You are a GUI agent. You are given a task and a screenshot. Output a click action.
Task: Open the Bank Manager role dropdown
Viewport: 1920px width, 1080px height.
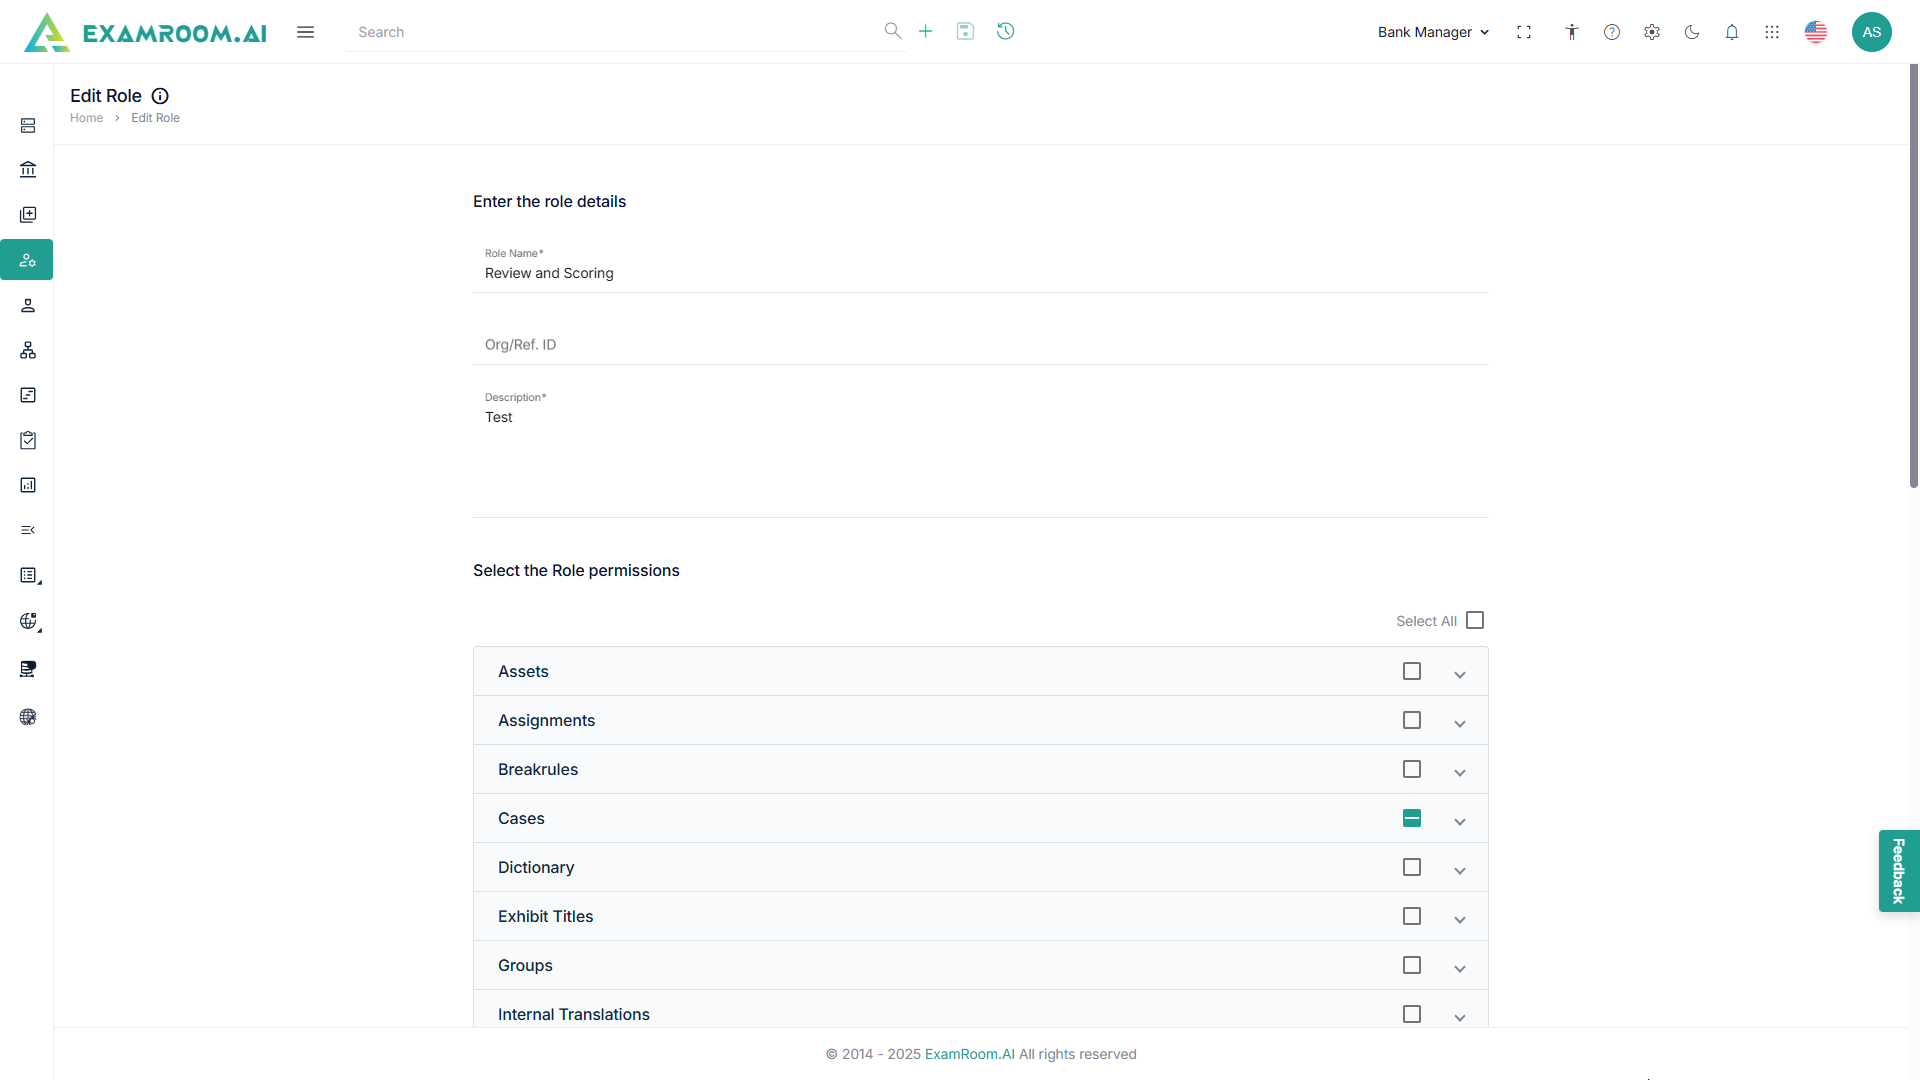point(1433,32)
